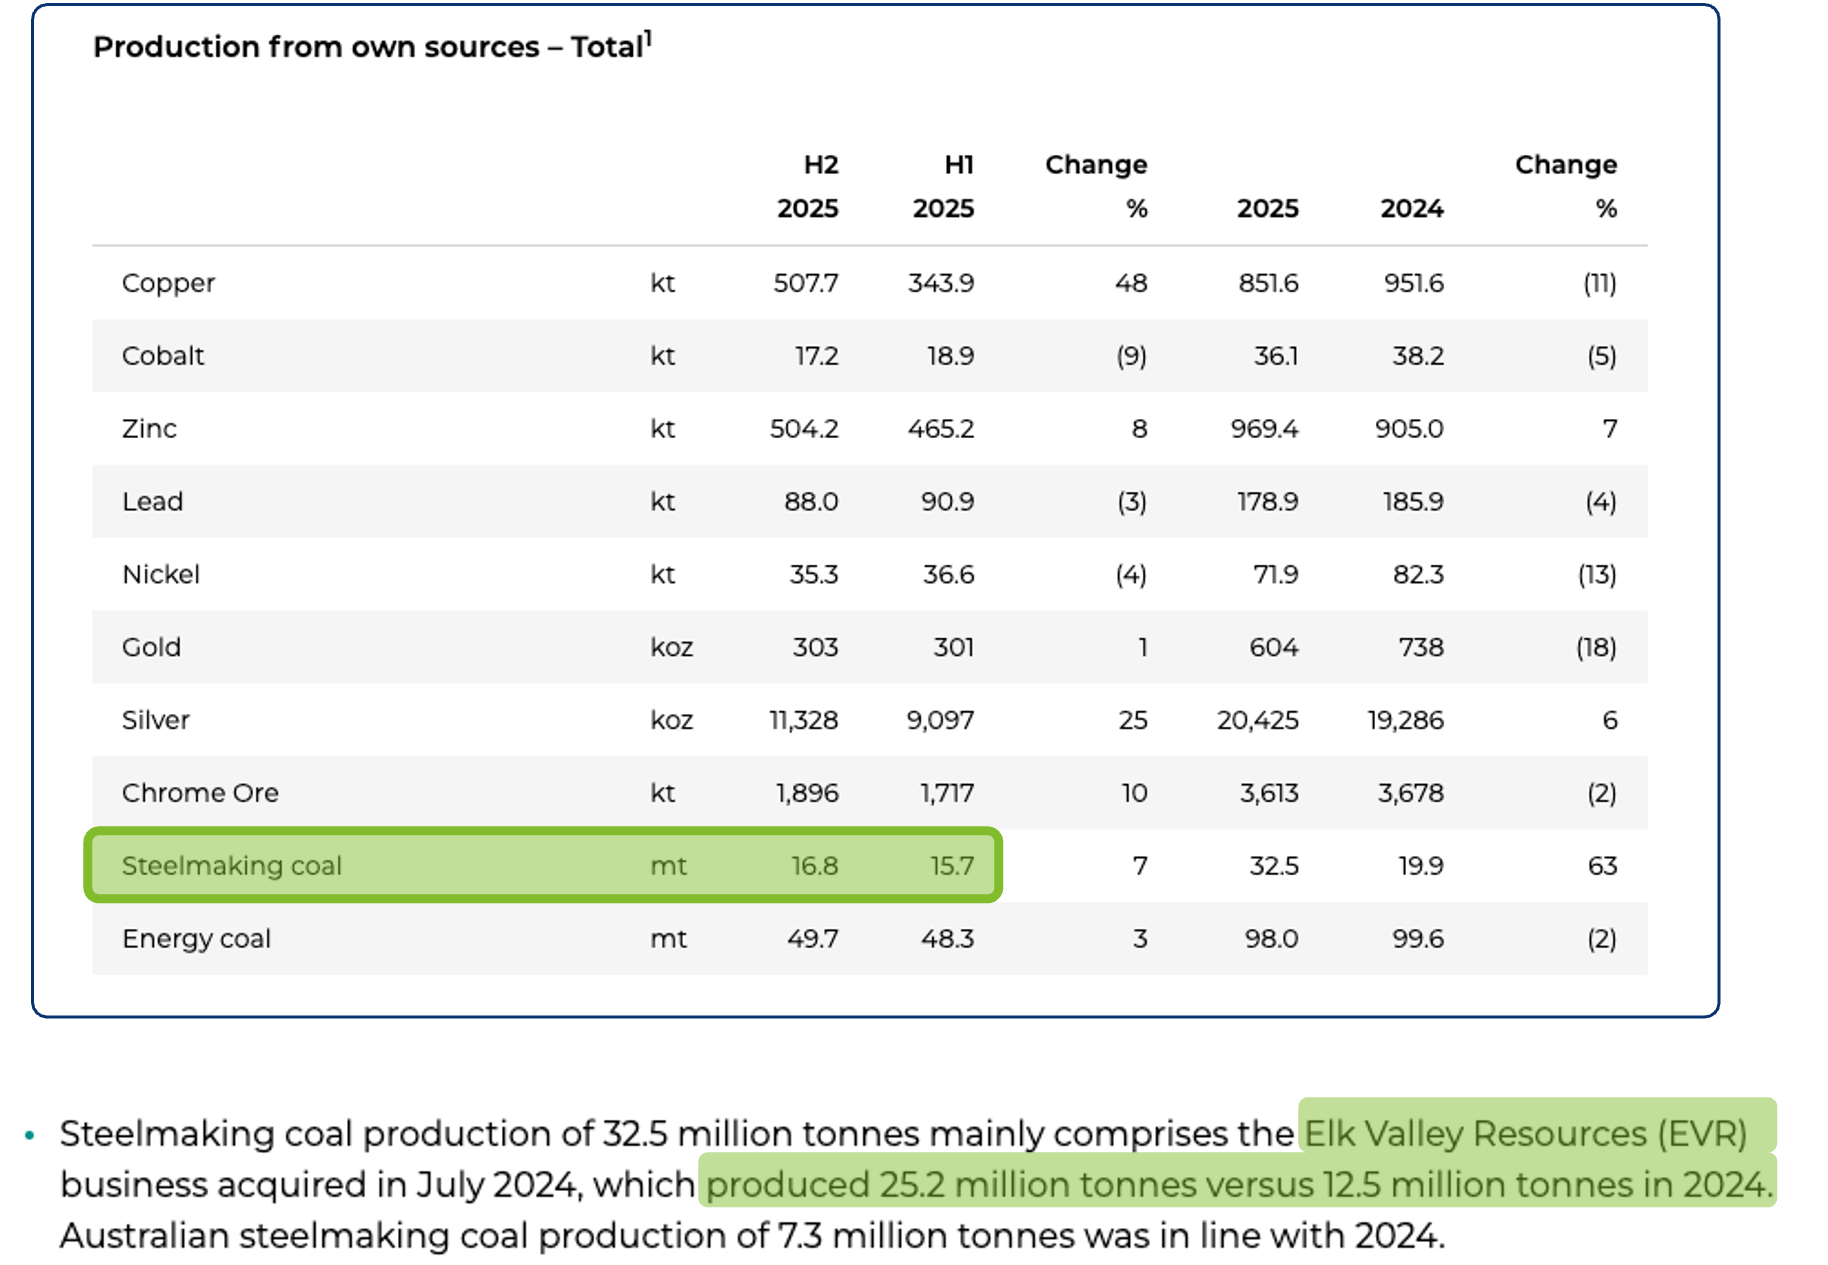
Task: Click the footnote superscript 1 after Total
Action: click(x=648, y=38)
